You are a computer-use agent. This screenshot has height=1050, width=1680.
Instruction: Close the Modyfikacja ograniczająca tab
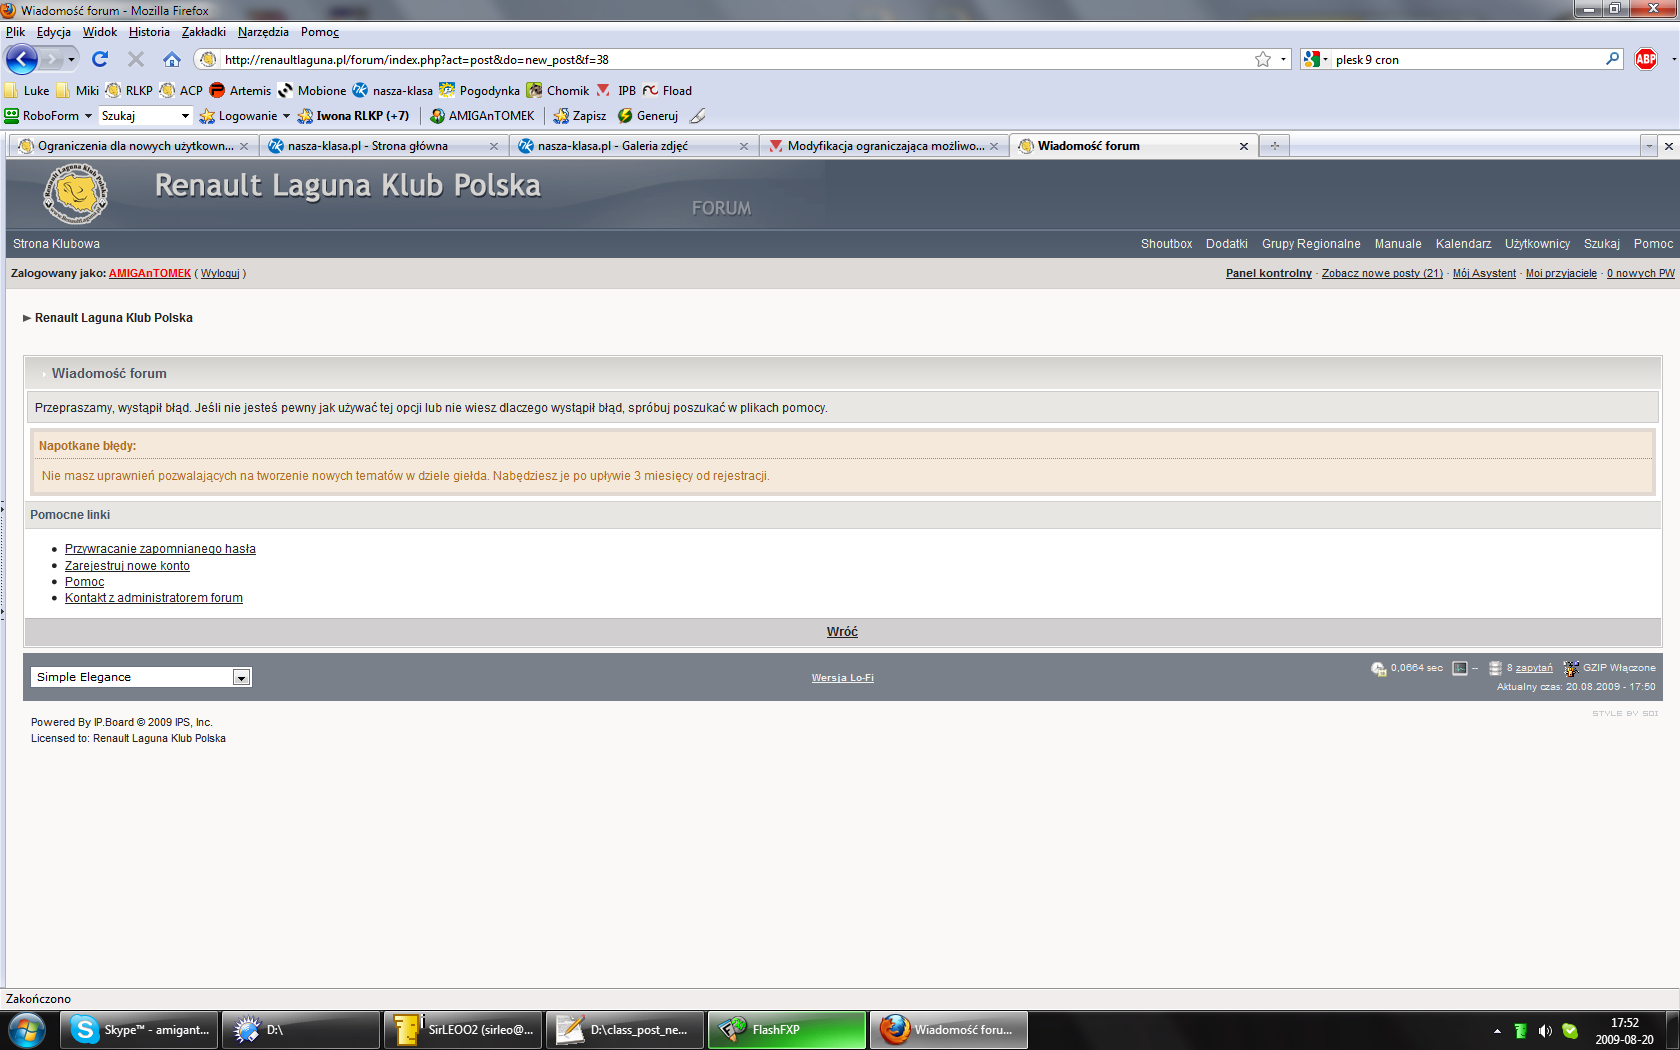pos(994,146)
